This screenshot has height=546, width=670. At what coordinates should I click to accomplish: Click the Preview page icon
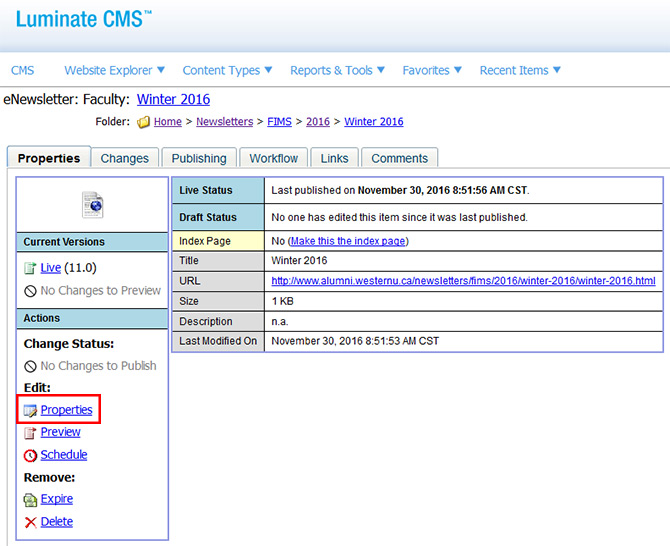coord(30,432)
